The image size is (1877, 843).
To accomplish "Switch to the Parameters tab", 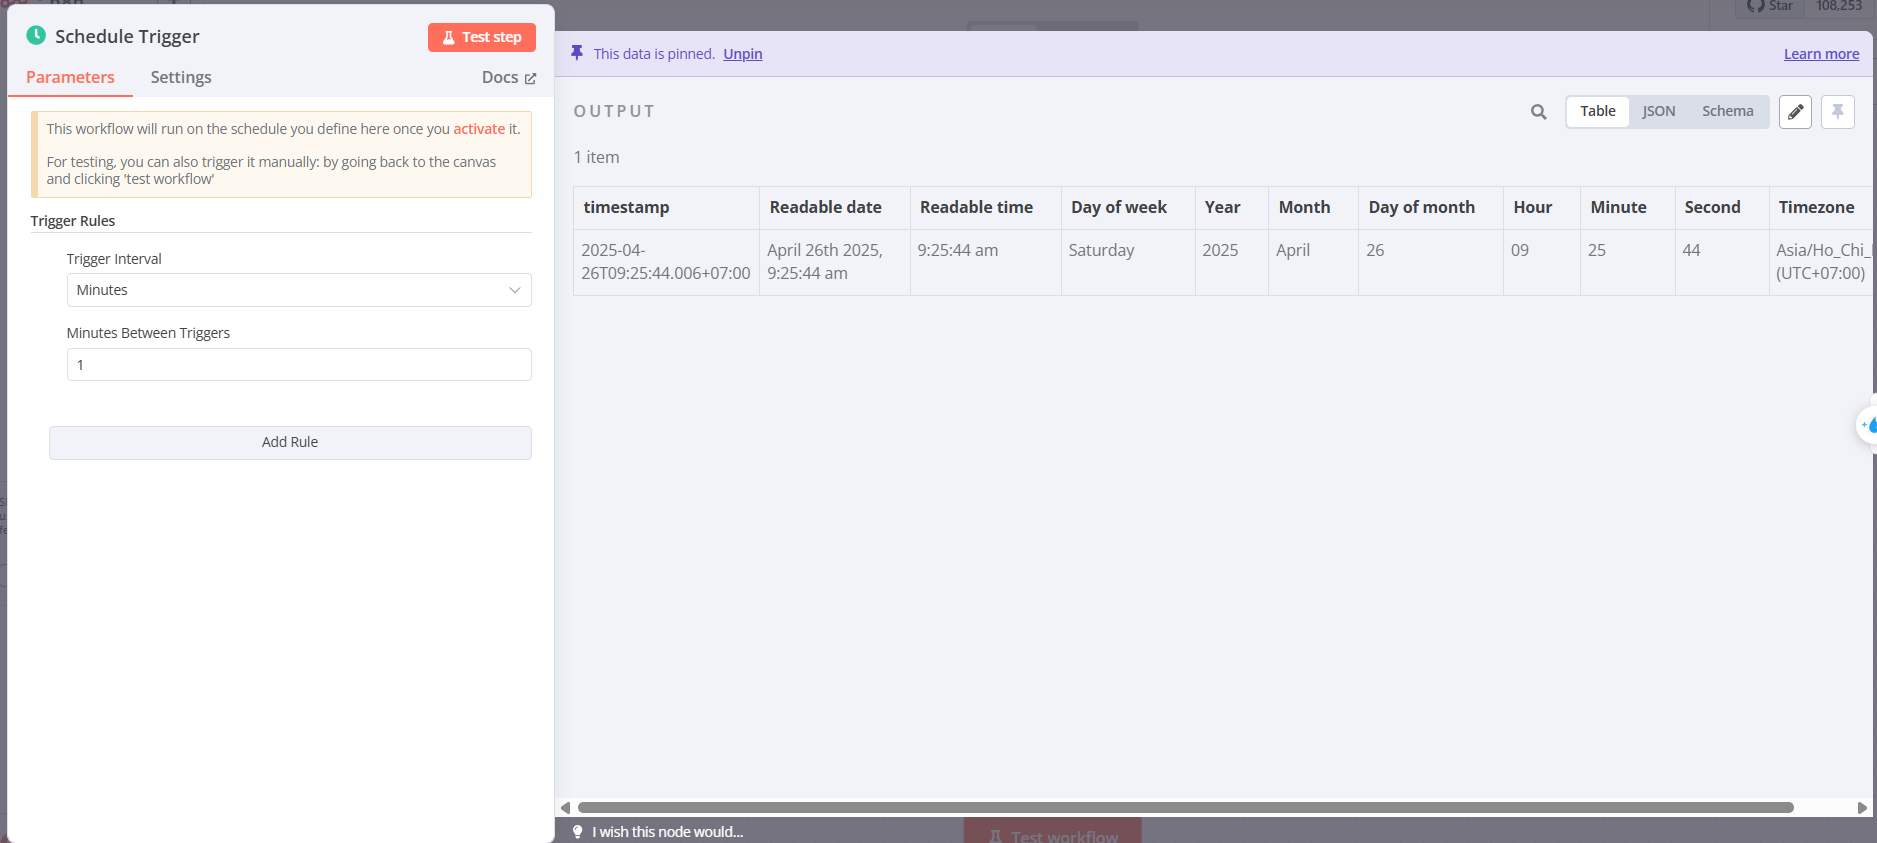I will 70,77.
